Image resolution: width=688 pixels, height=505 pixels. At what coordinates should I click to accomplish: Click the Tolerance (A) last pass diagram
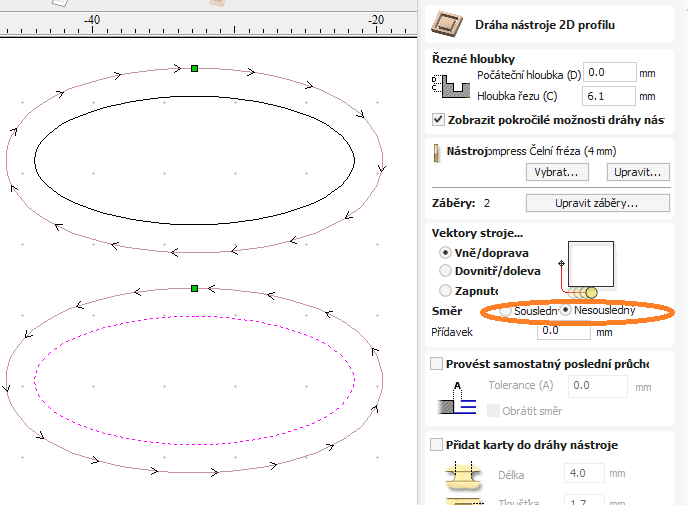455,398
